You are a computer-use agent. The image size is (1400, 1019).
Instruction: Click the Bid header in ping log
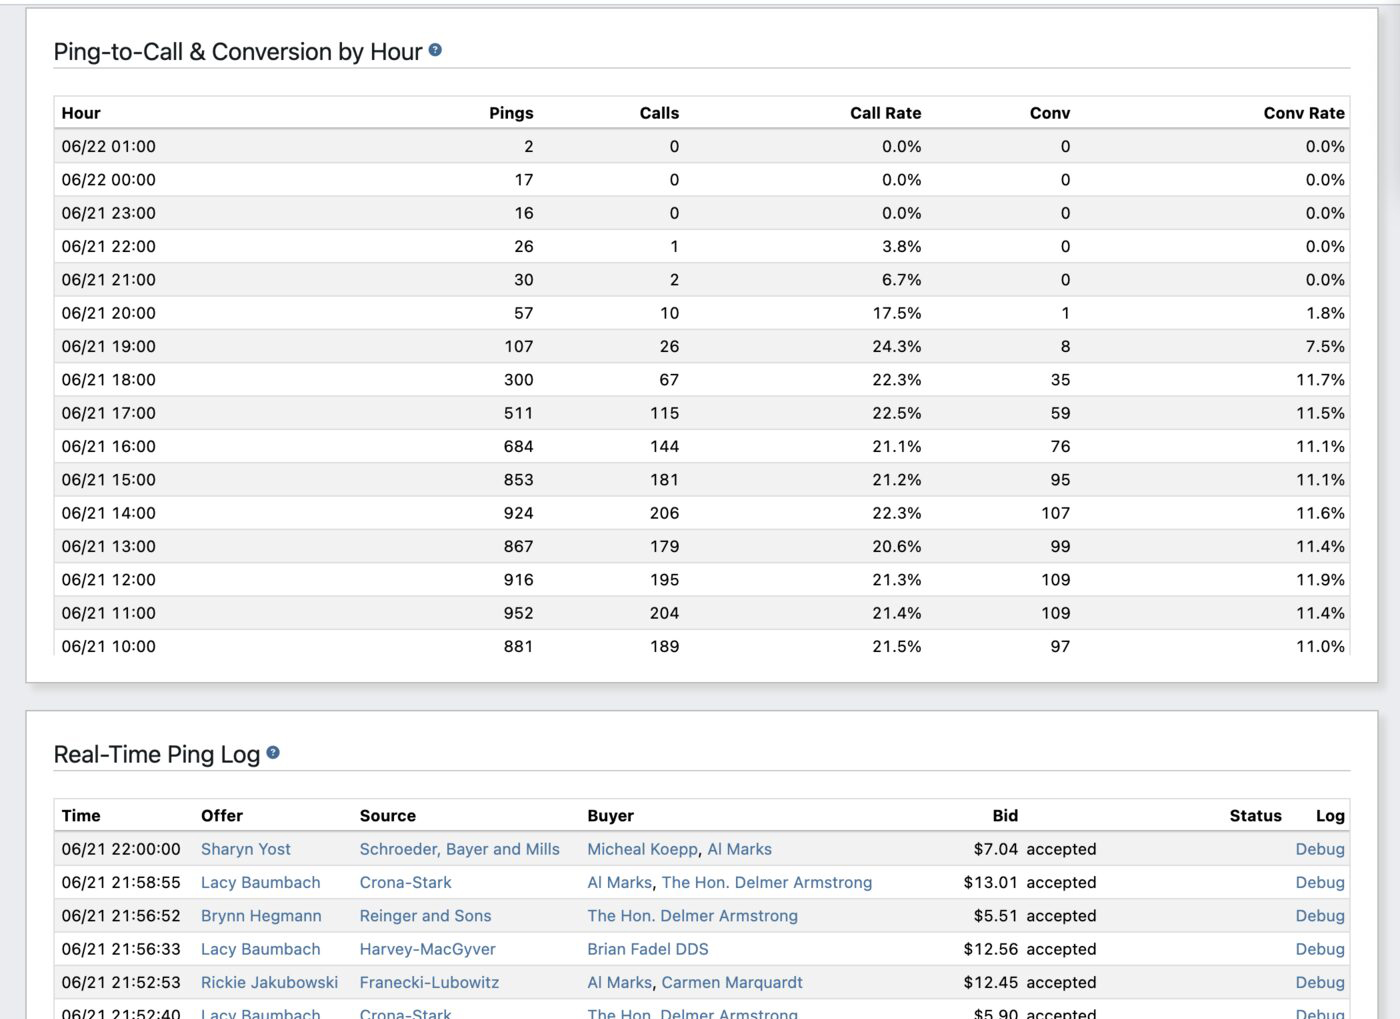pos(1005,815)
